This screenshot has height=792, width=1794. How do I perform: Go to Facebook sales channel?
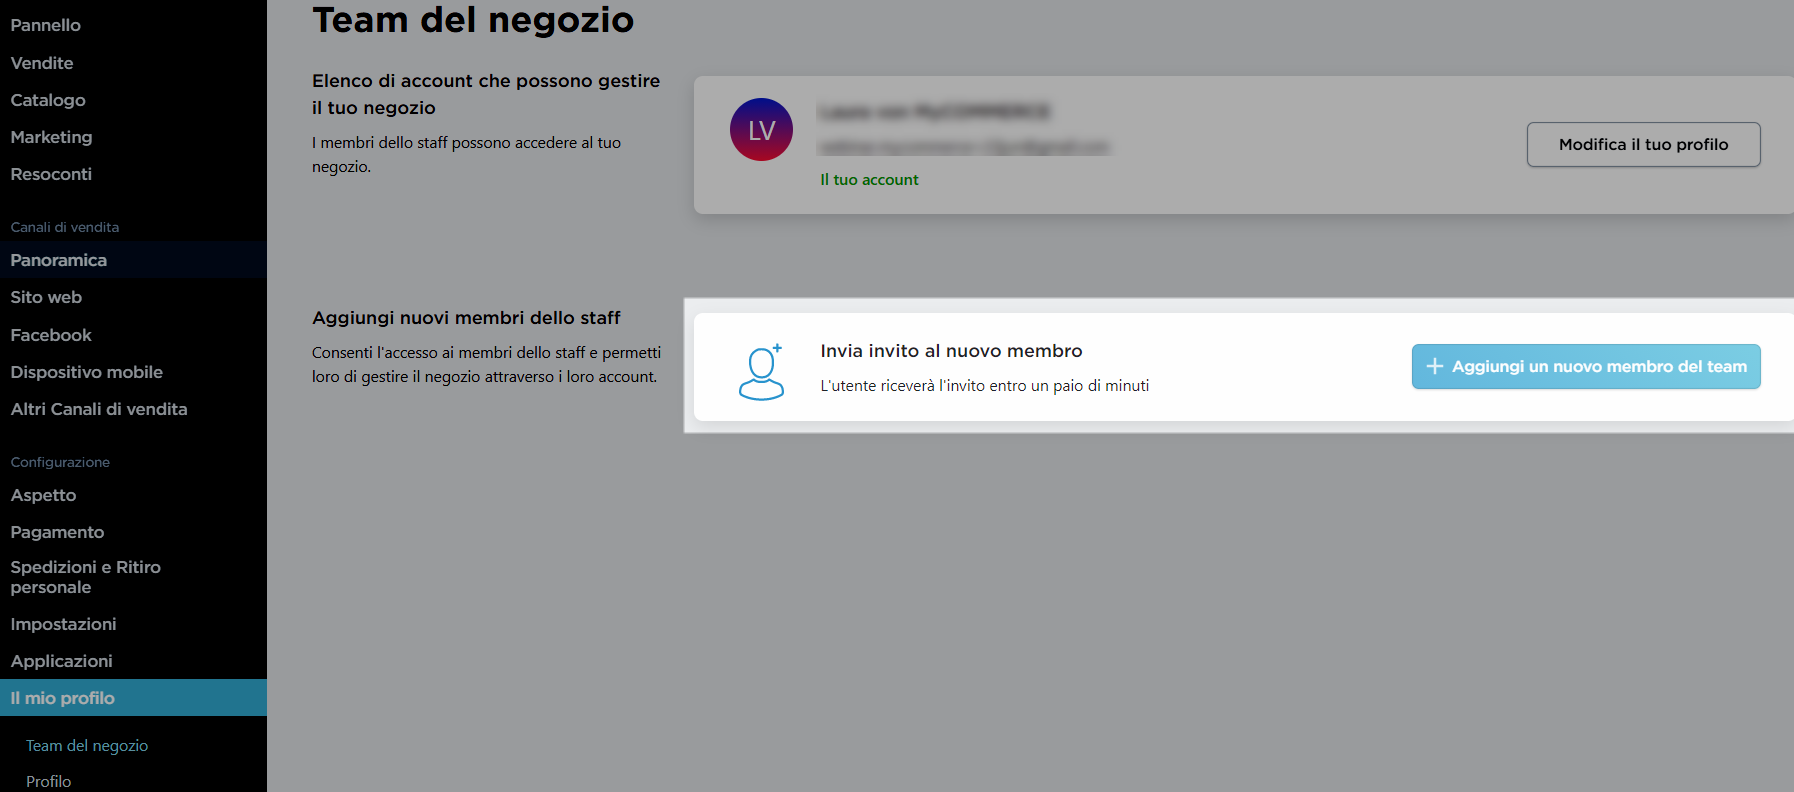(x=51, y=335)
